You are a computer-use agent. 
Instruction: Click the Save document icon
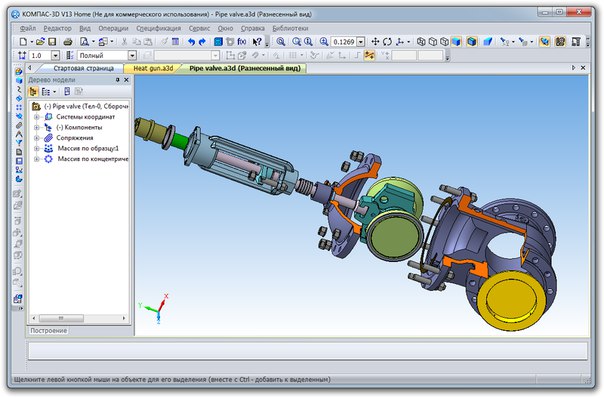(x=52, y=42)
